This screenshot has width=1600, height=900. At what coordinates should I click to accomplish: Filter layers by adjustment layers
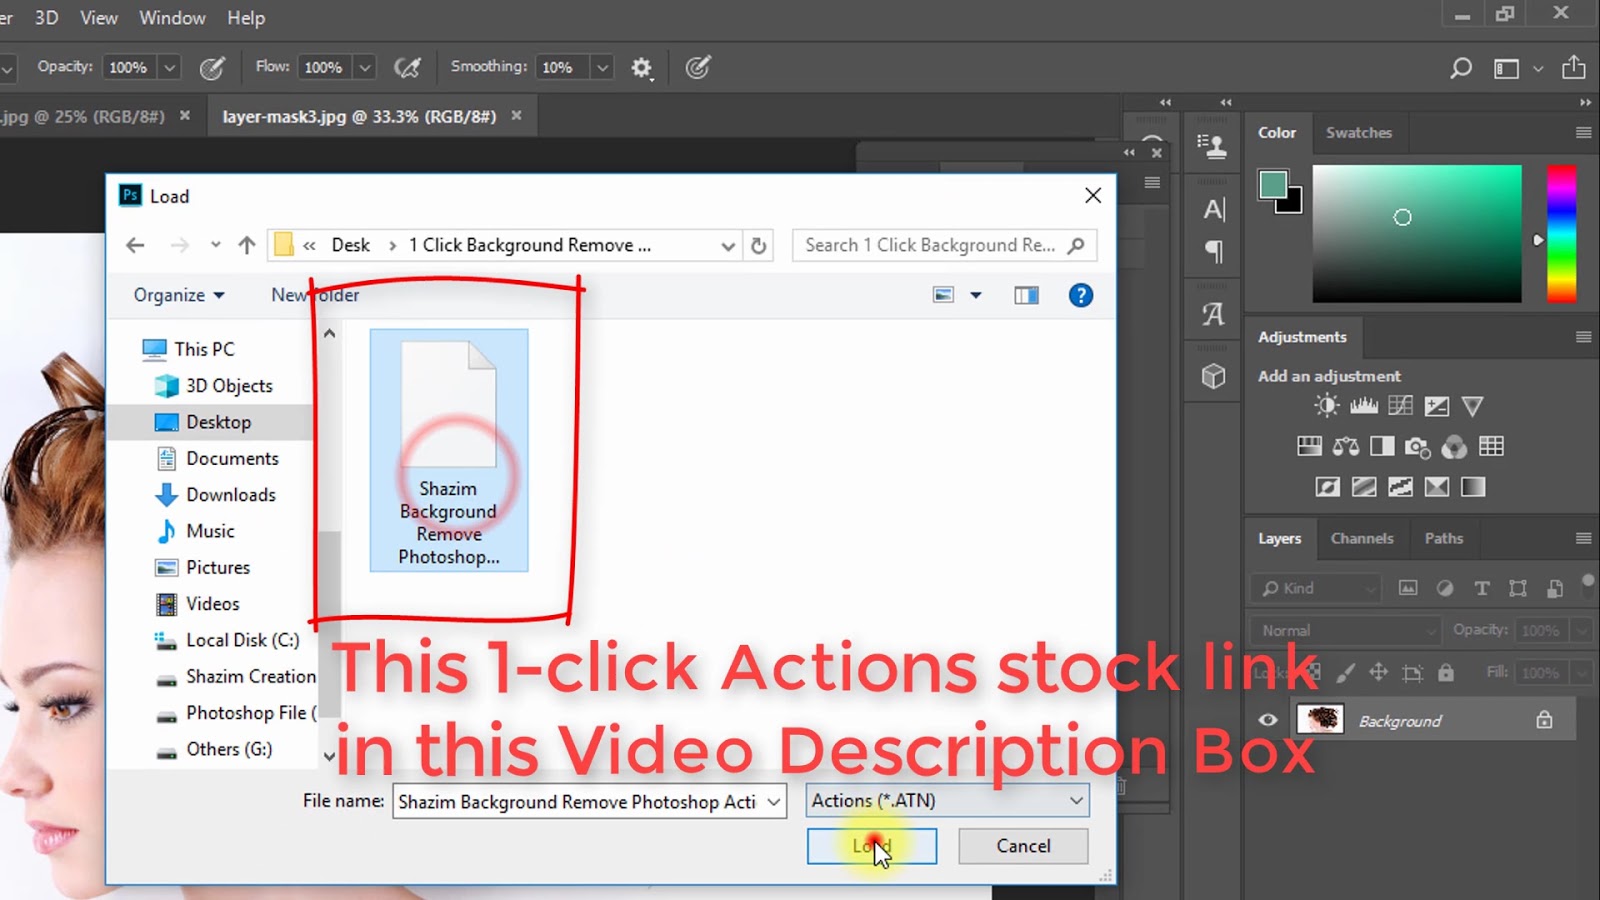1445,588
